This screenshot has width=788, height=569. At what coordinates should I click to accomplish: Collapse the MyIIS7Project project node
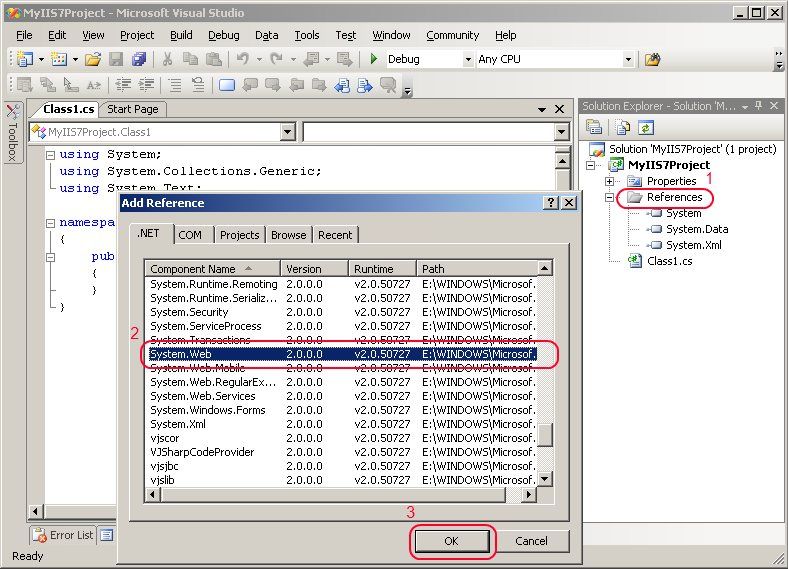[591, 165]
